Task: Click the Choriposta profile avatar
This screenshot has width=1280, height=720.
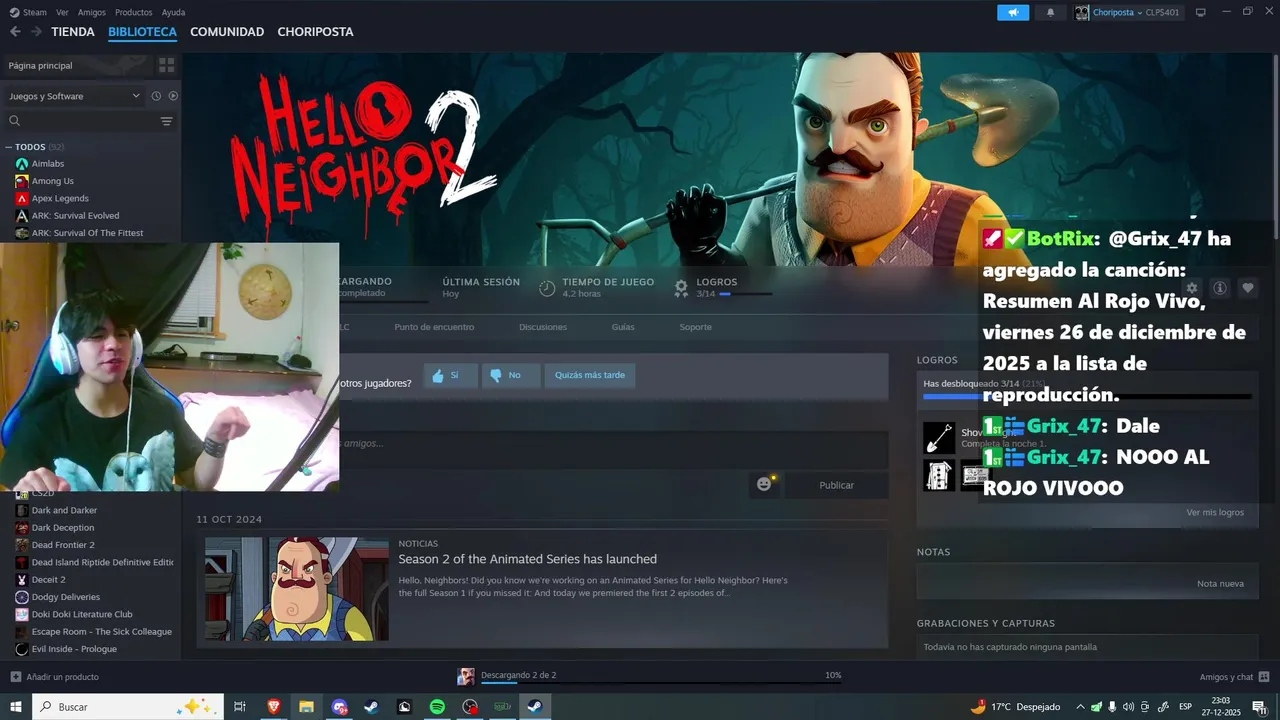Action: click(1082, 13)
